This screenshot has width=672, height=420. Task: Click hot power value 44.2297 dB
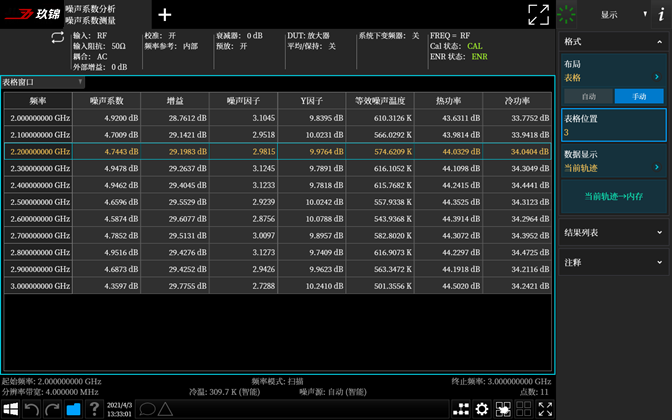click(461, 252)
